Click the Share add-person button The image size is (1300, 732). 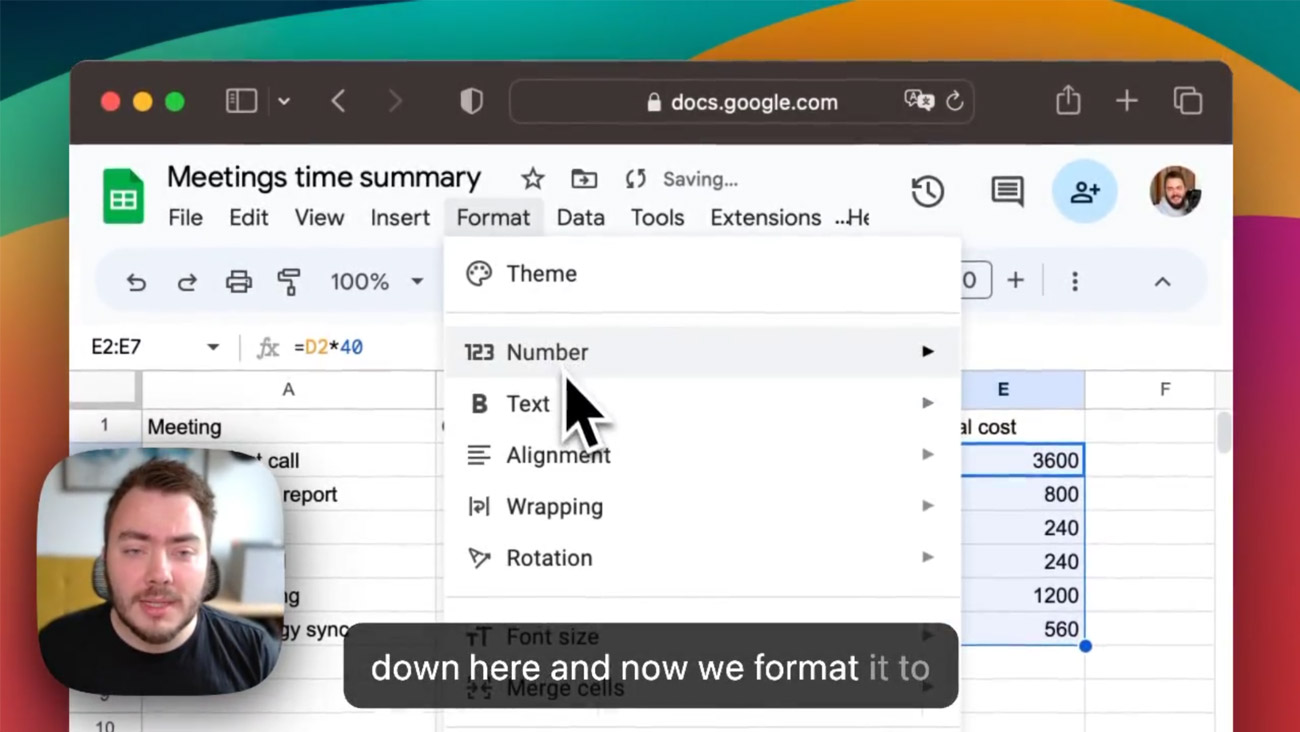1085,191
